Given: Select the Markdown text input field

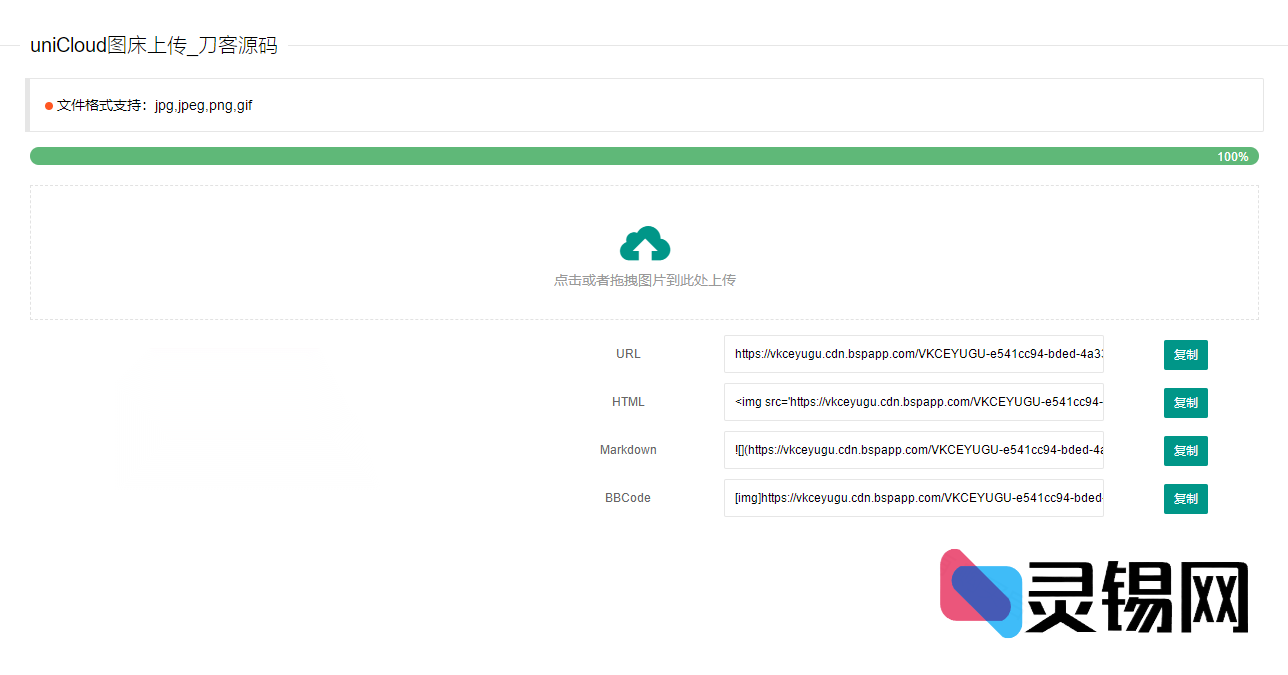Looking at the screenshot, I should tap(913, 450).
